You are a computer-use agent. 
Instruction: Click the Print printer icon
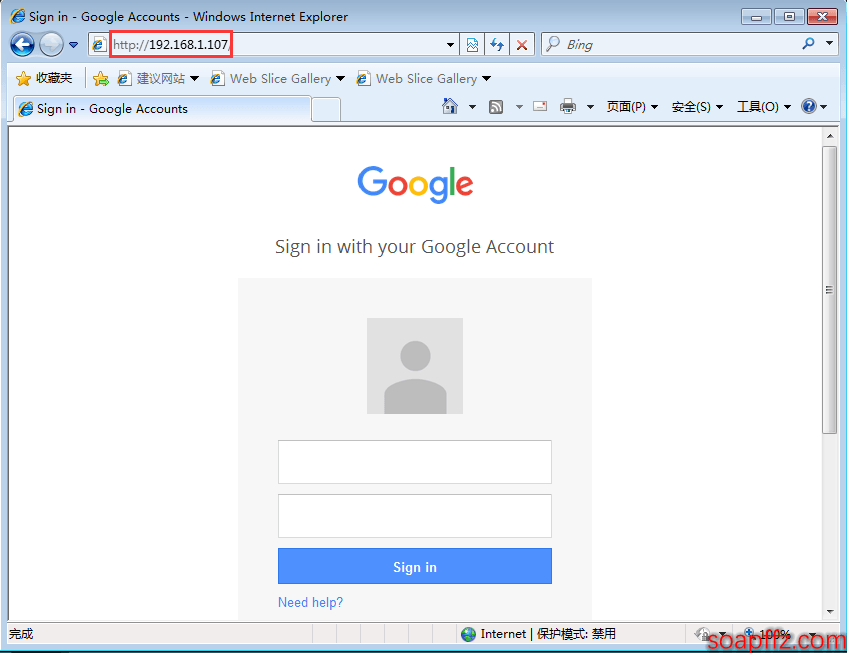[x=568, y=106]
